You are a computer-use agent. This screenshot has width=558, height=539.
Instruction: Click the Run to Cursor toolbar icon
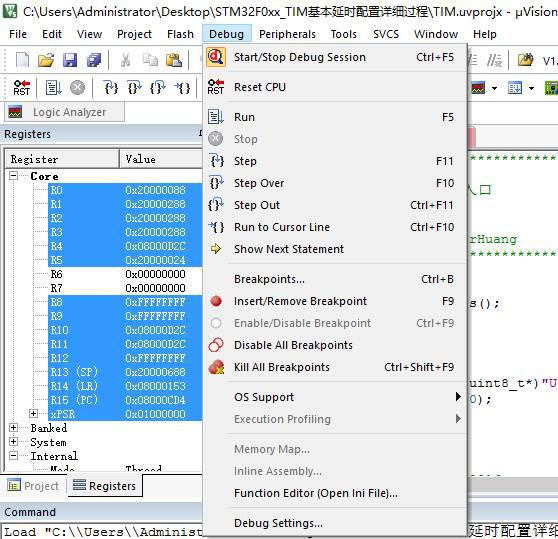(x=183, y=88)
